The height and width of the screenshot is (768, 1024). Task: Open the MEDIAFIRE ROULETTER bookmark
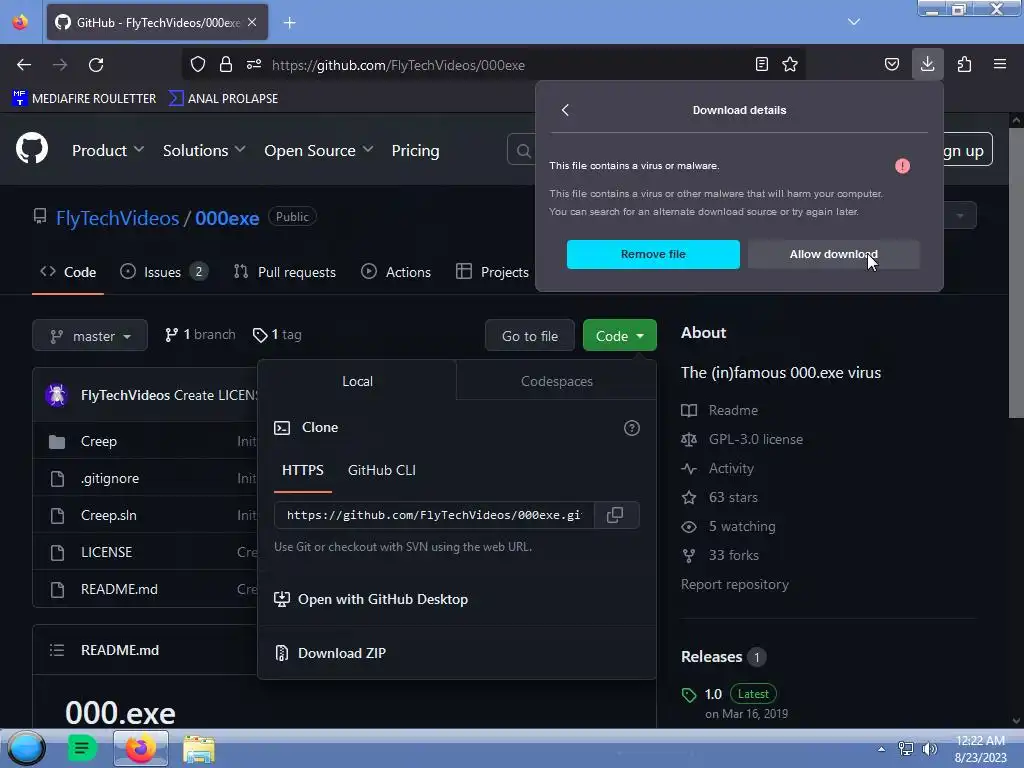click(84, 99)
